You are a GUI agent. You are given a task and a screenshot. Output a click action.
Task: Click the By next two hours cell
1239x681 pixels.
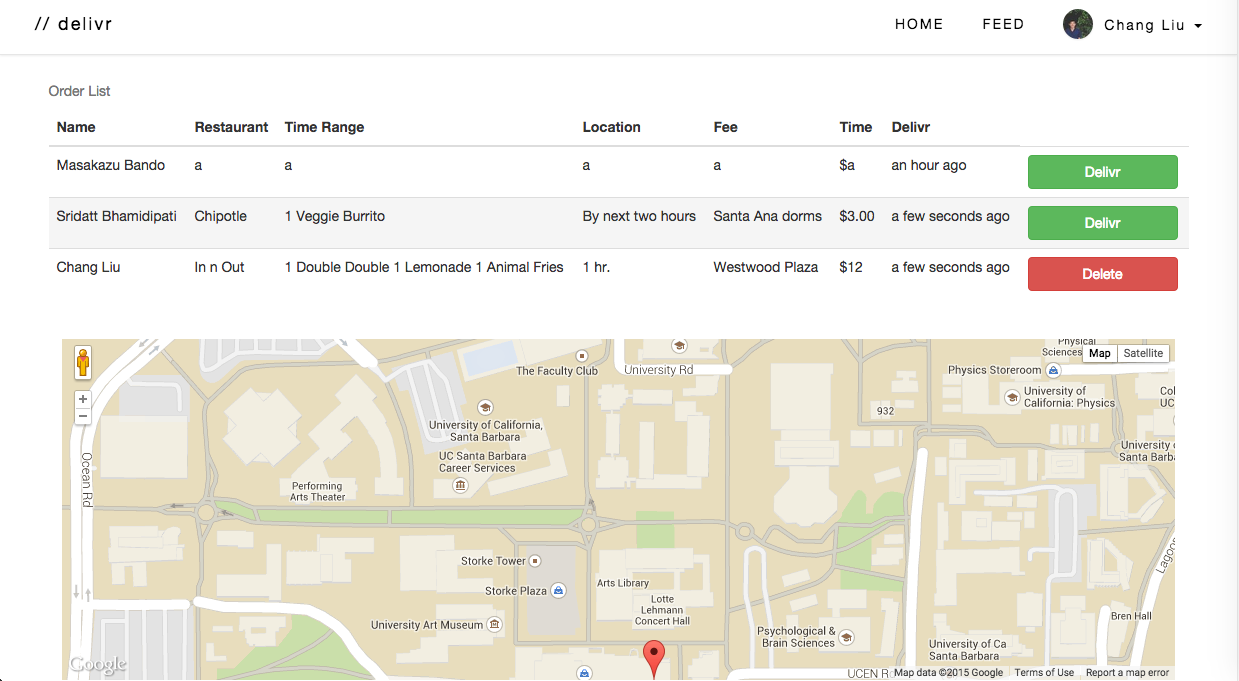639,216
